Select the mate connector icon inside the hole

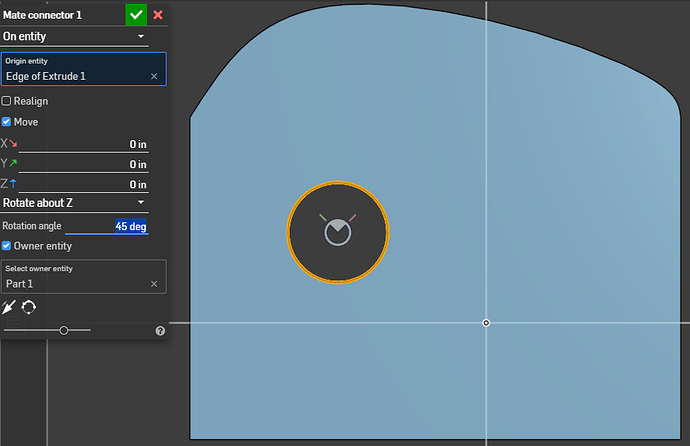338,230
